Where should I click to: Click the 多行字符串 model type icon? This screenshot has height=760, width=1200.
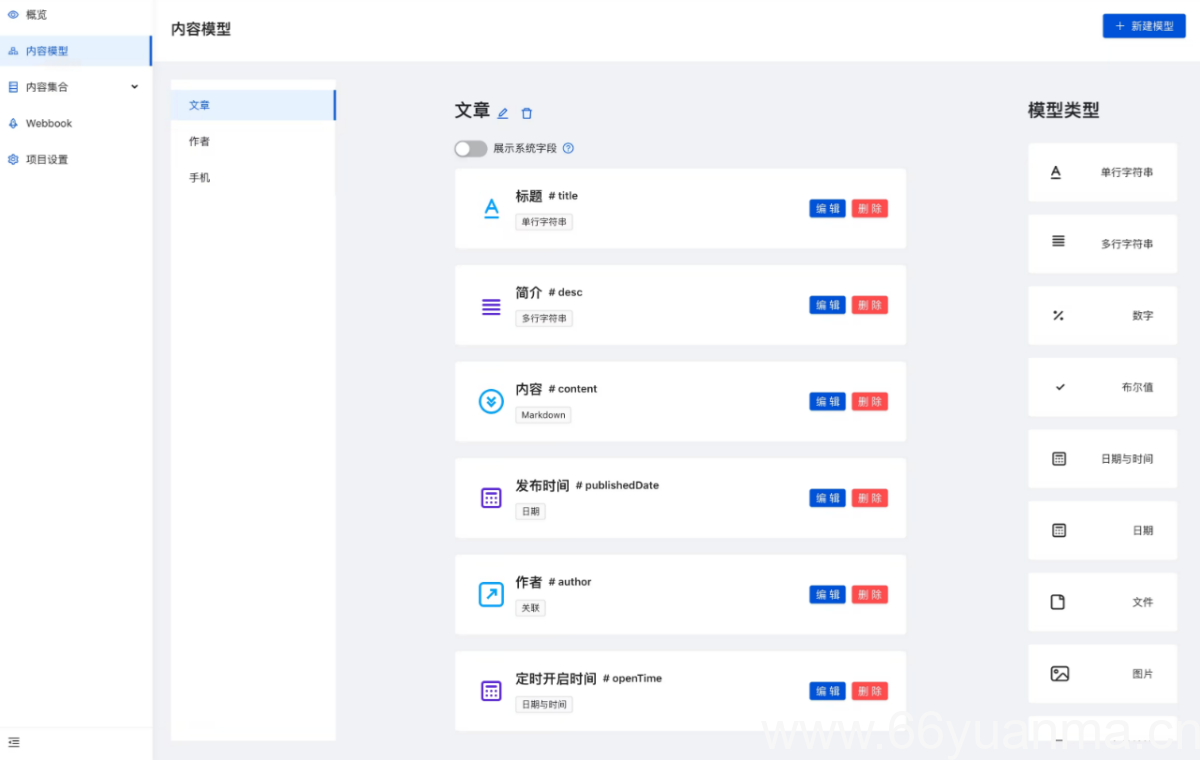1058,241
